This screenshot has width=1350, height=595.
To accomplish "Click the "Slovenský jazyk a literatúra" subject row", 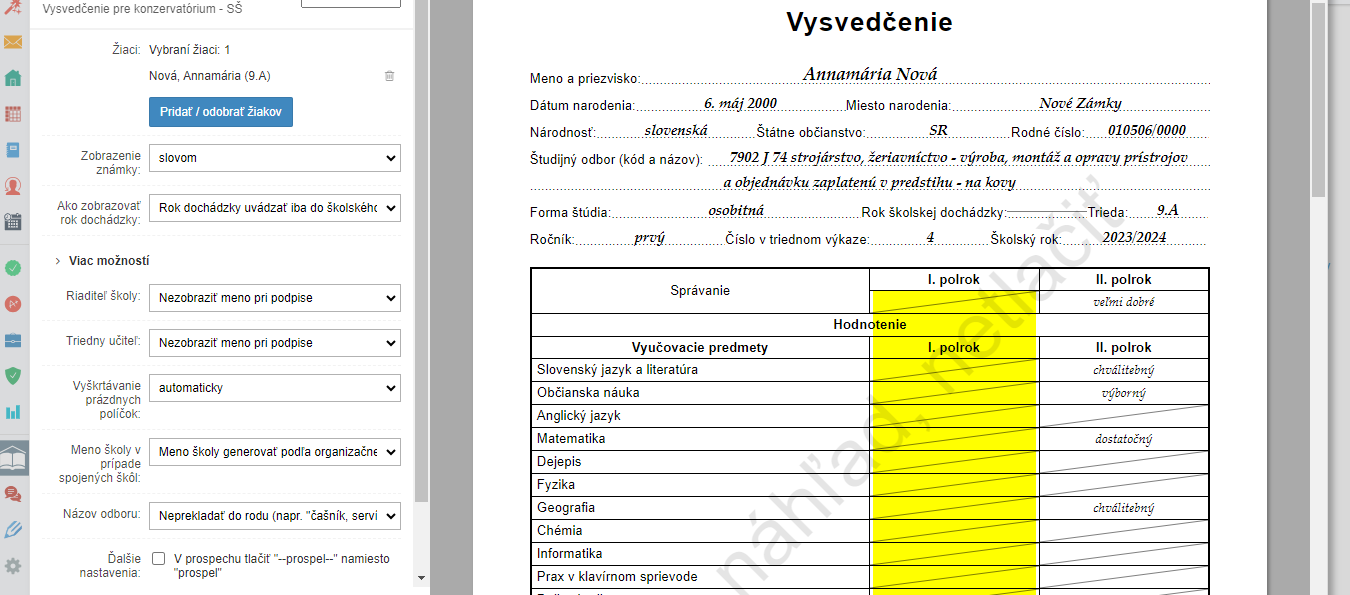I will (x=700, y=370).
